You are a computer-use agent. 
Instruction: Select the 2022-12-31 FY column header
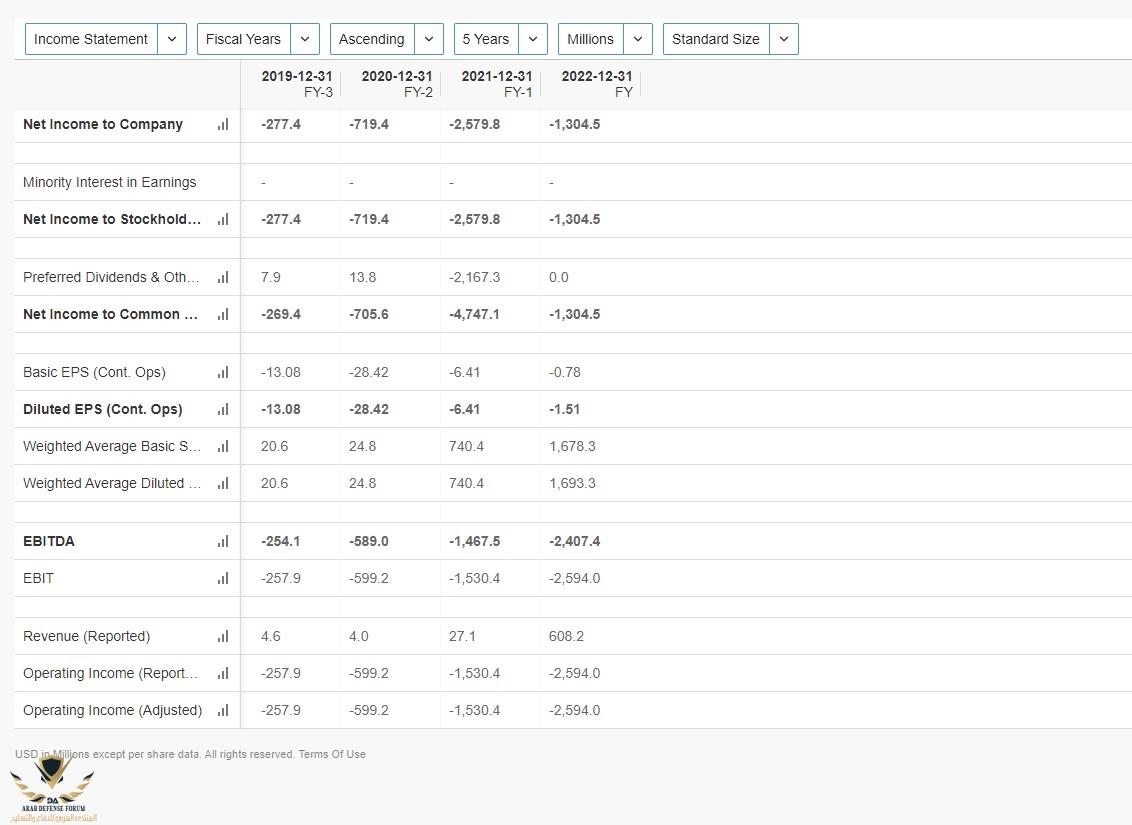coord(596,84)
